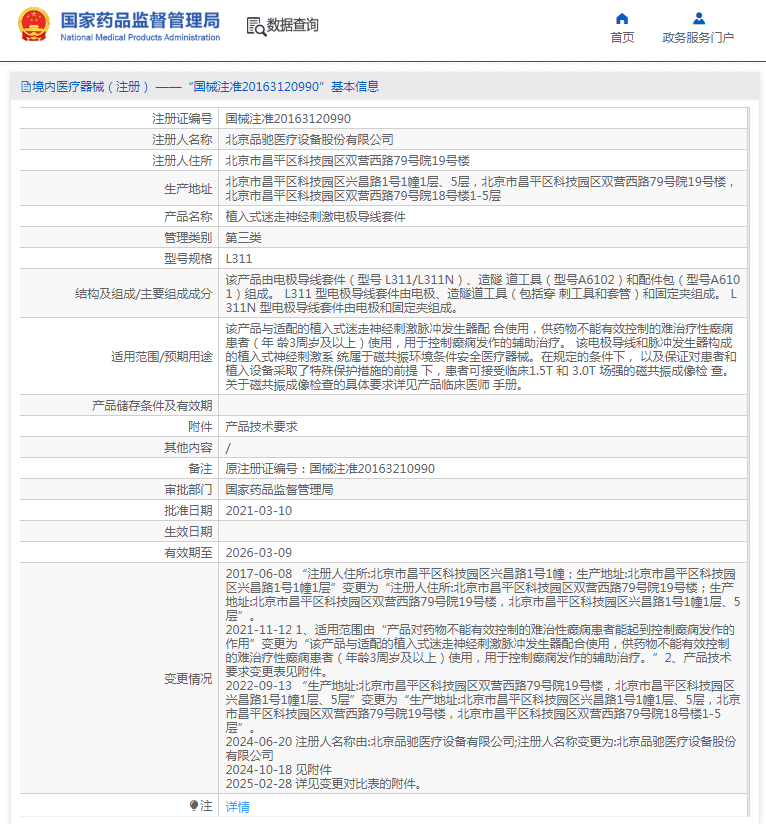The height and width of the screenshot is (824, 766).
Task: Click the 有效期至 row label
Action: click(188, 553)
